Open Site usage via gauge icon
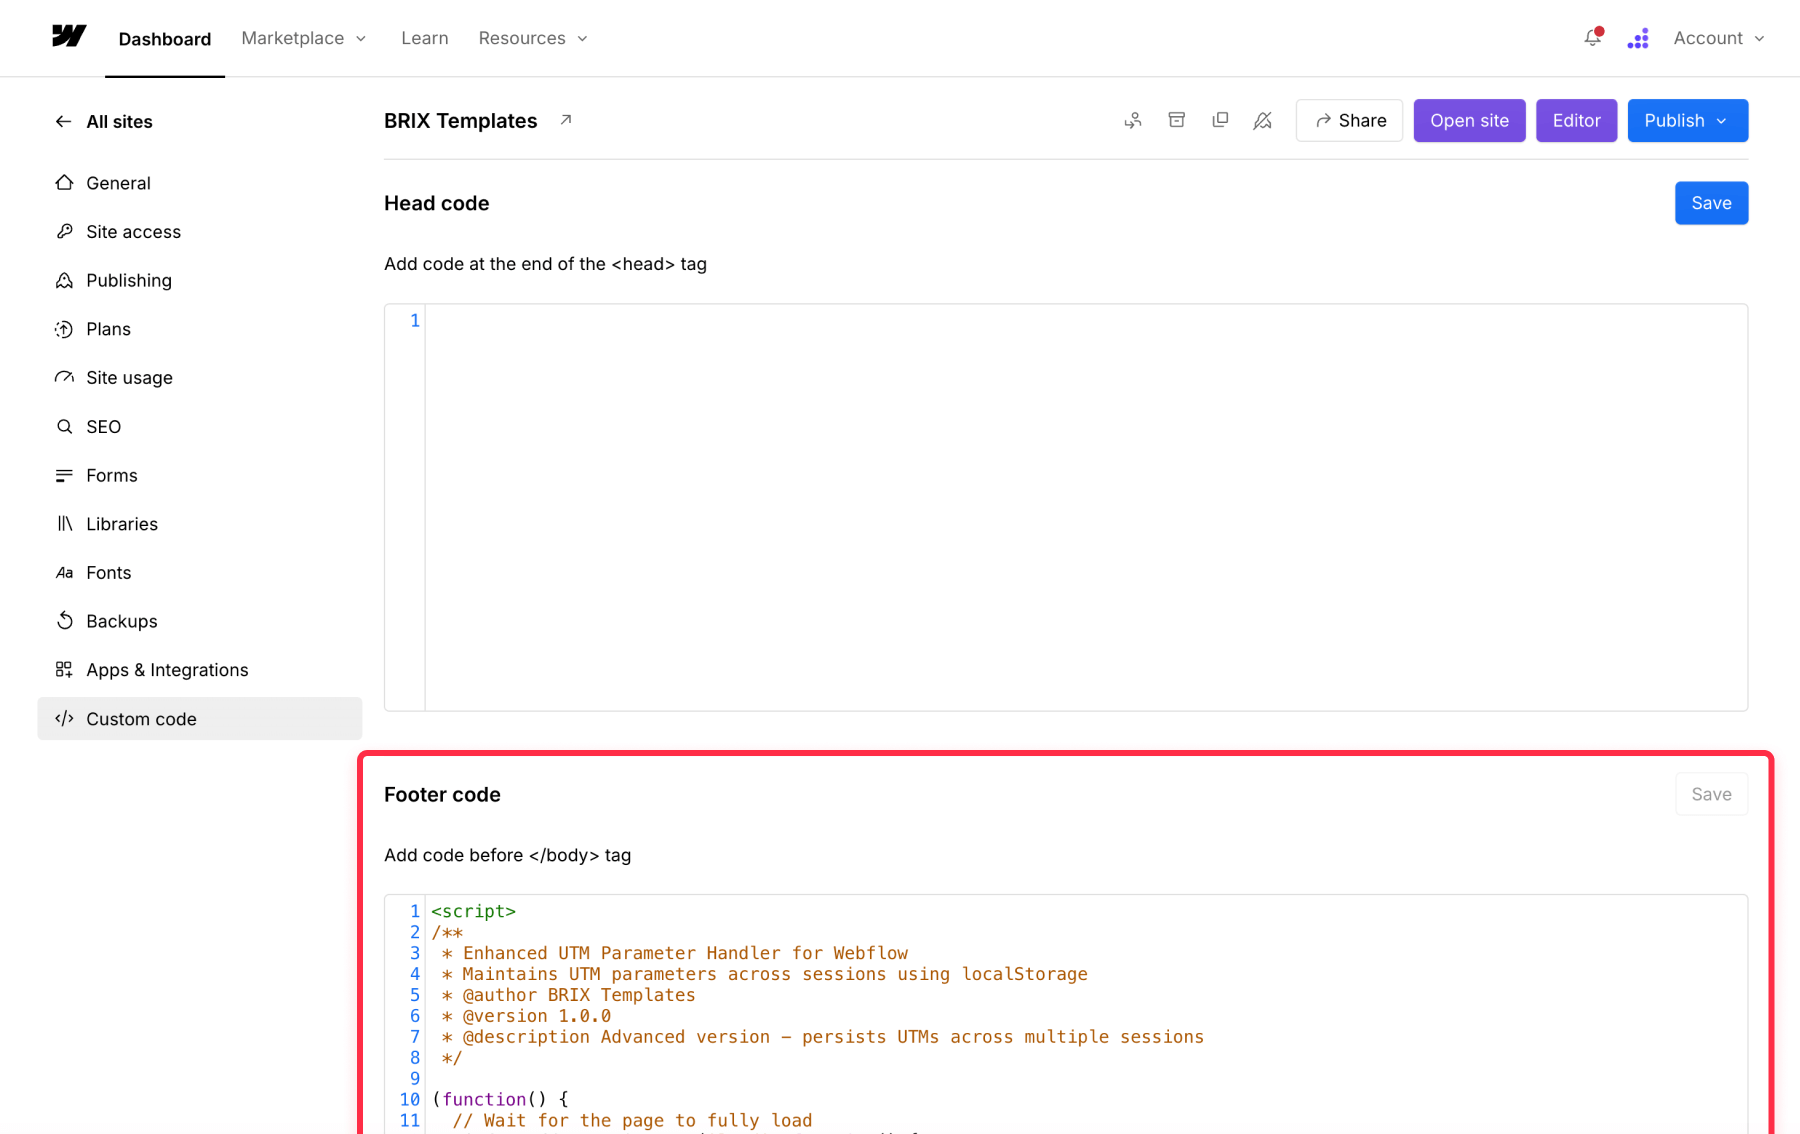The image size is (1800, 1134). pos(65,377)
